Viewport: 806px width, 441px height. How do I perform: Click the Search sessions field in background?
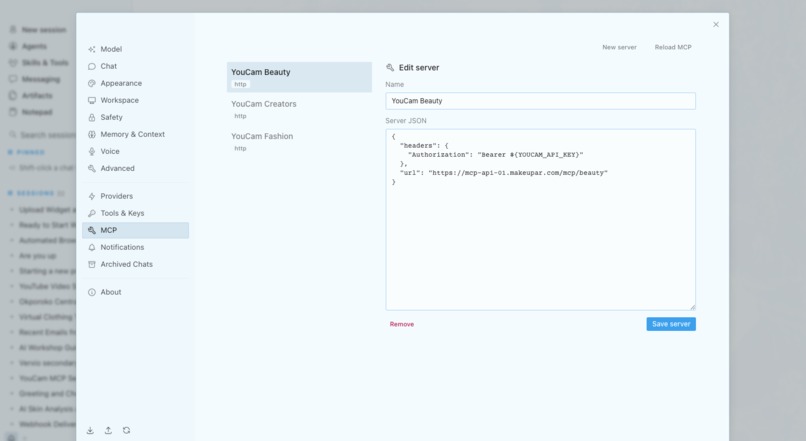[x=42, y=135]
